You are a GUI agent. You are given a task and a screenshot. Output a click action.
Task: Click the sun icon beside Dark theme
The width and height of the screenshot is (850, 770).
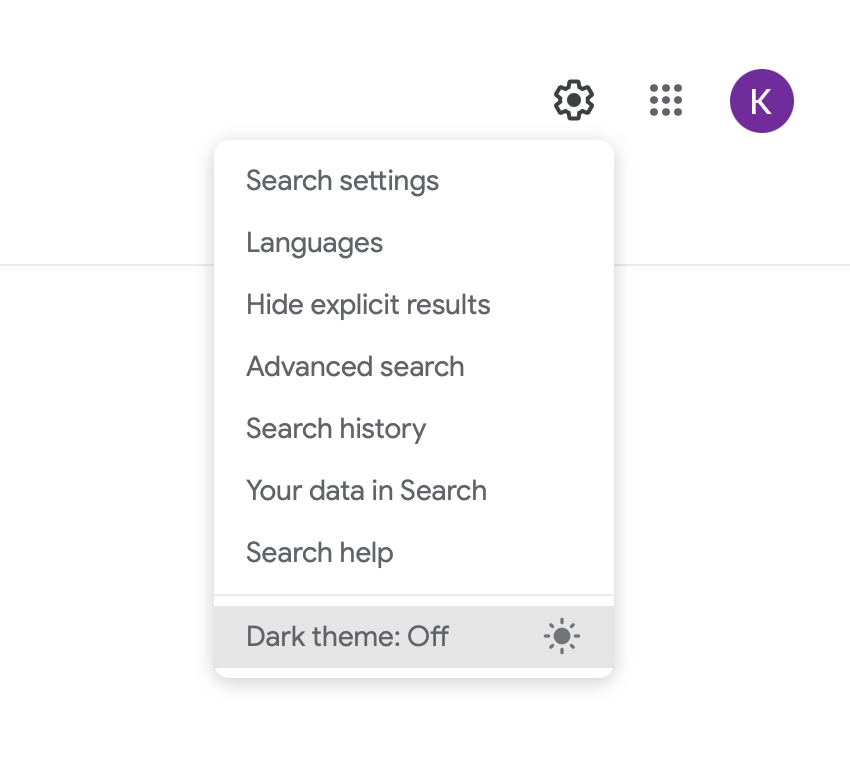(562, 636)
